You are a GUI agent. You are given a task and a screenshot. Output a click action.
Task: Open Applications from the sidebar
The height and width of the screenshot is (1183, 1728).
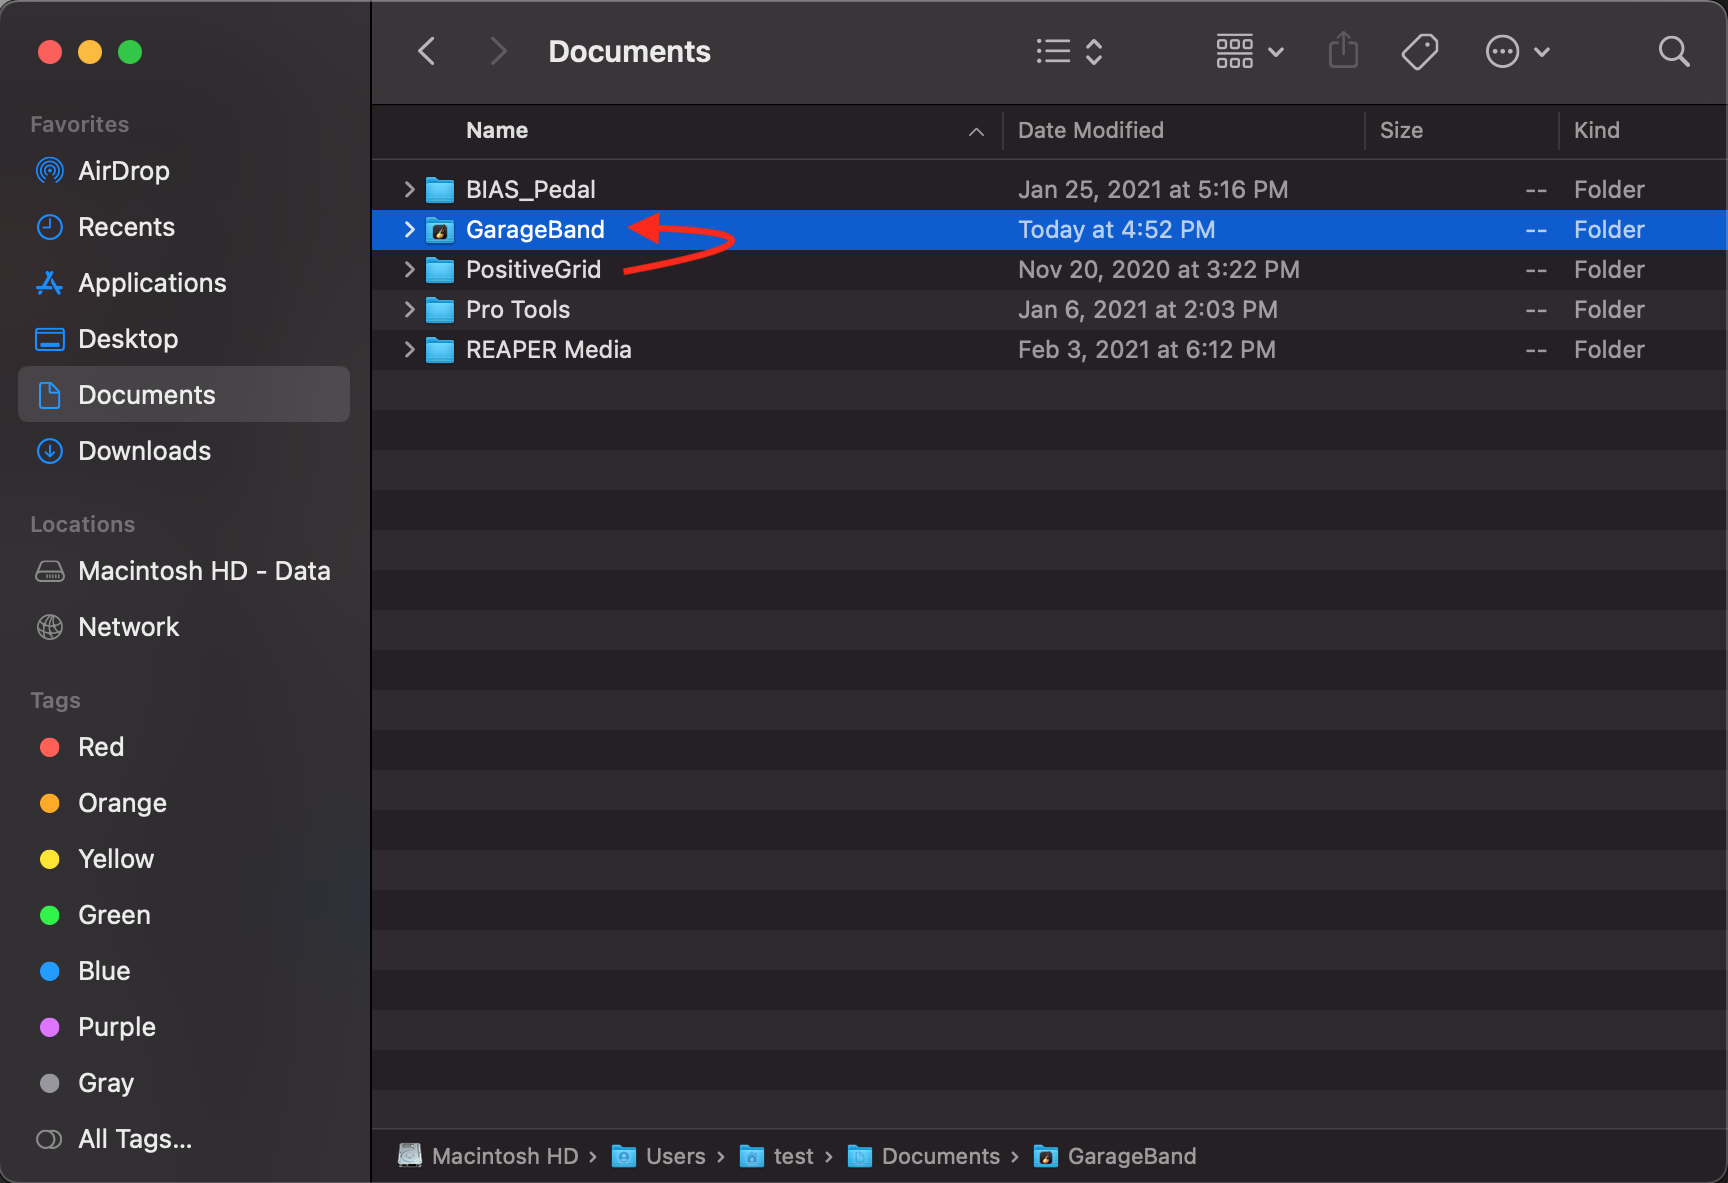(x=152, y=283)
